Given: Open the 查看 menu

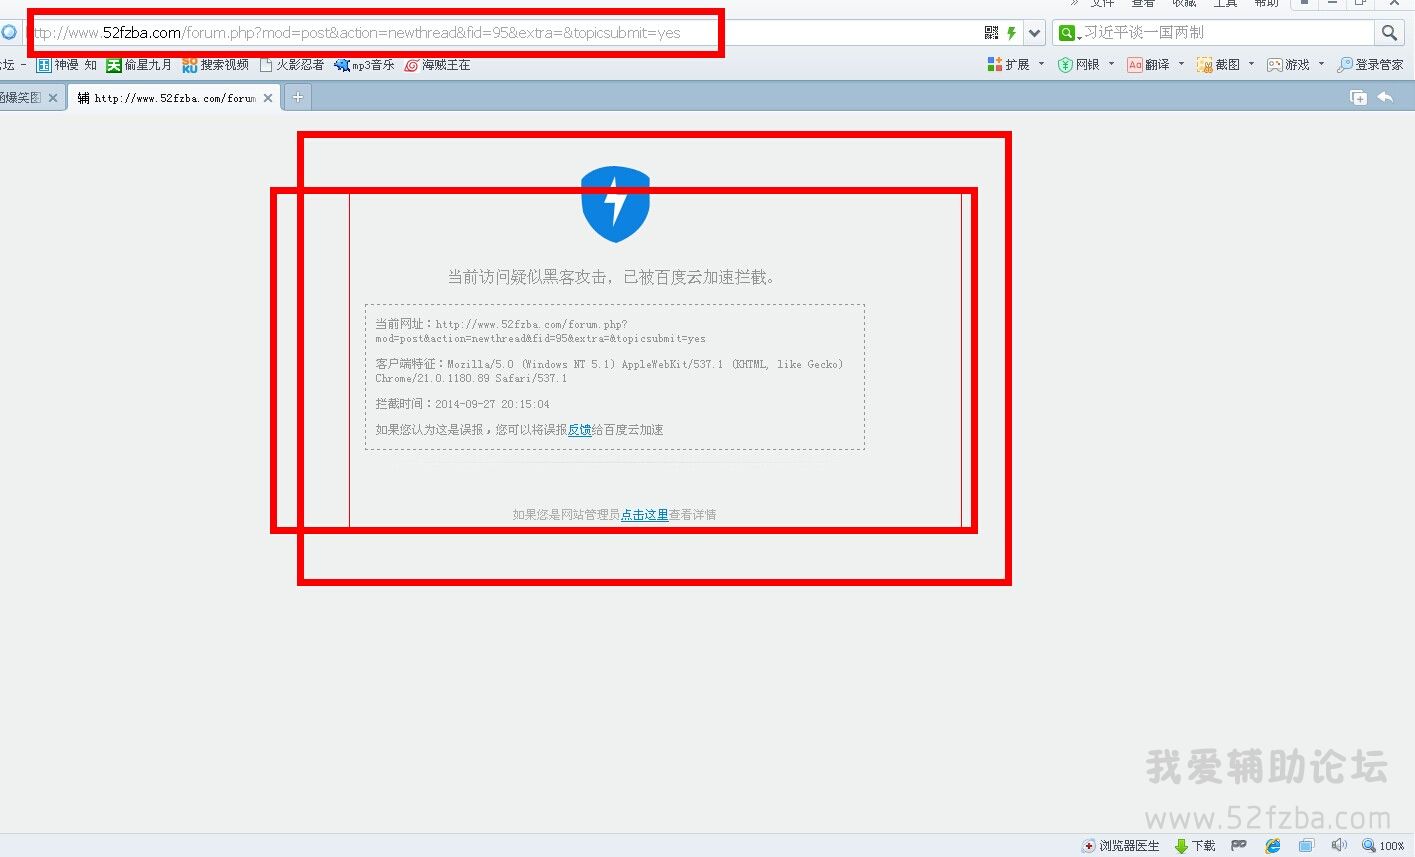Looking at the screenshot, I should [1143, 4].
